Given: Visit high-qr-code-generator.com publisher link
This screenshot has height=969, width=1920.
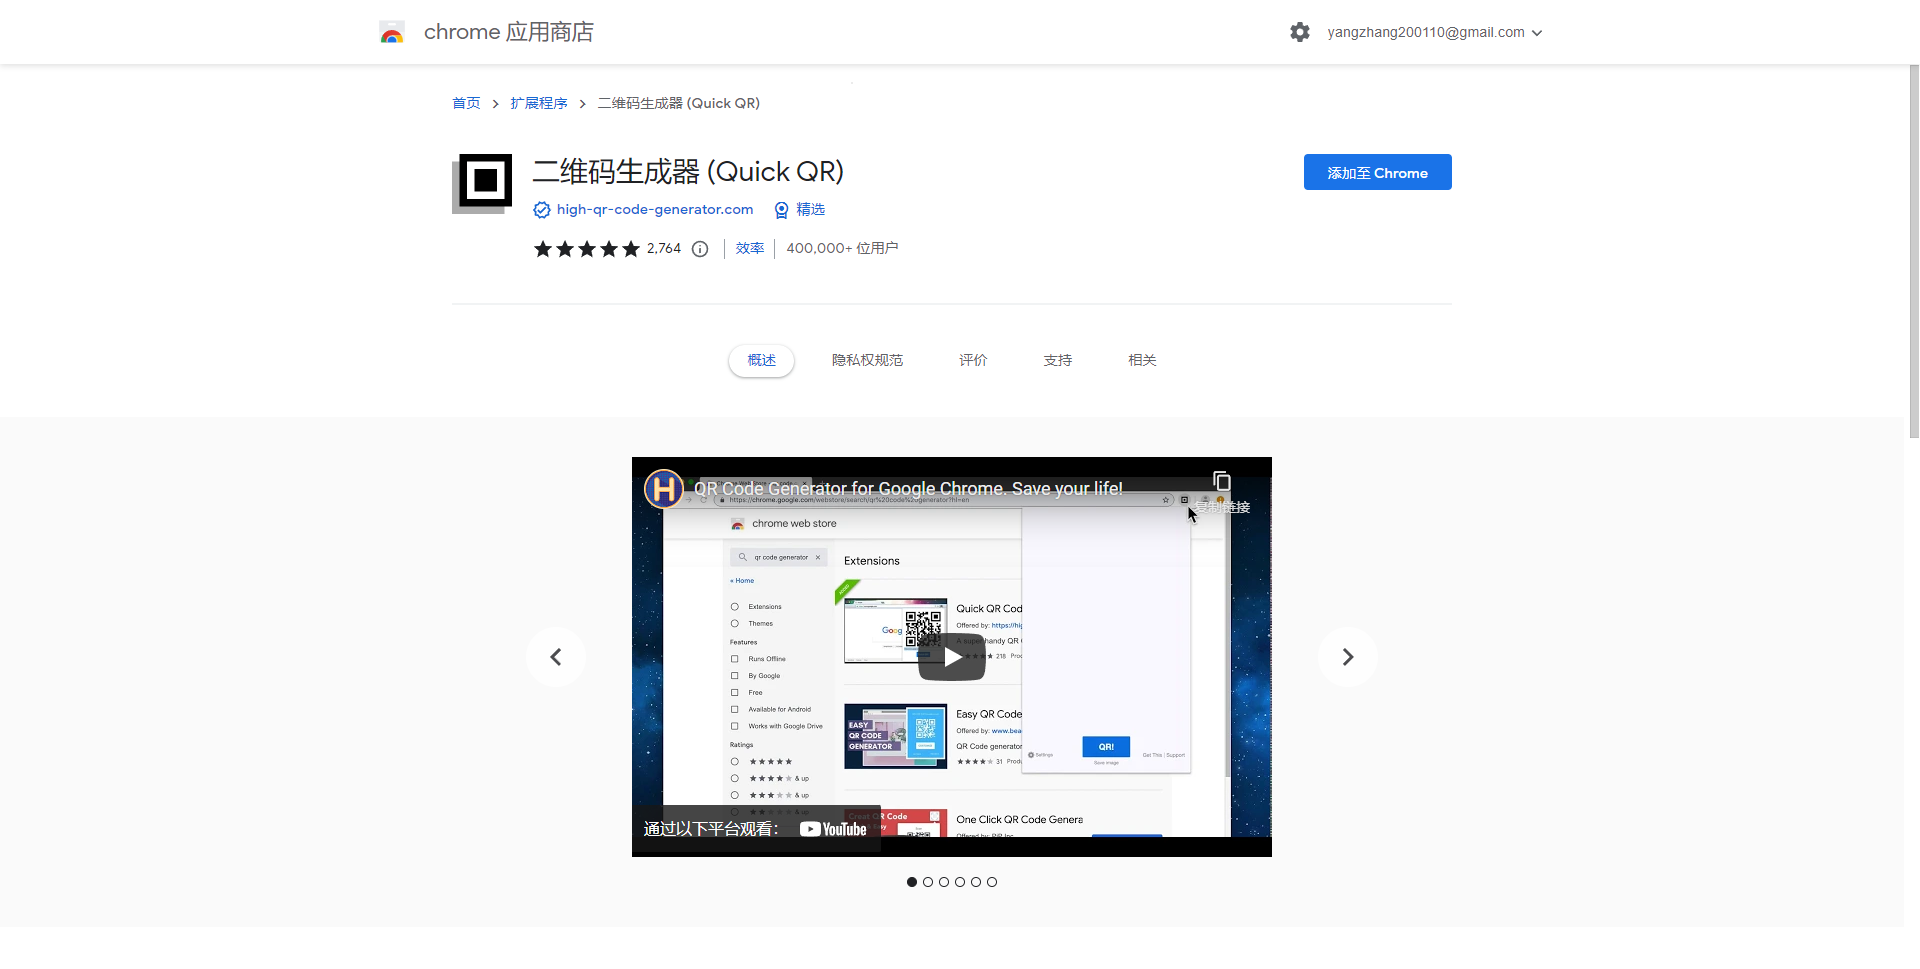Looking at the screenshot, I should pyautogui.click(x=655, y=209).
